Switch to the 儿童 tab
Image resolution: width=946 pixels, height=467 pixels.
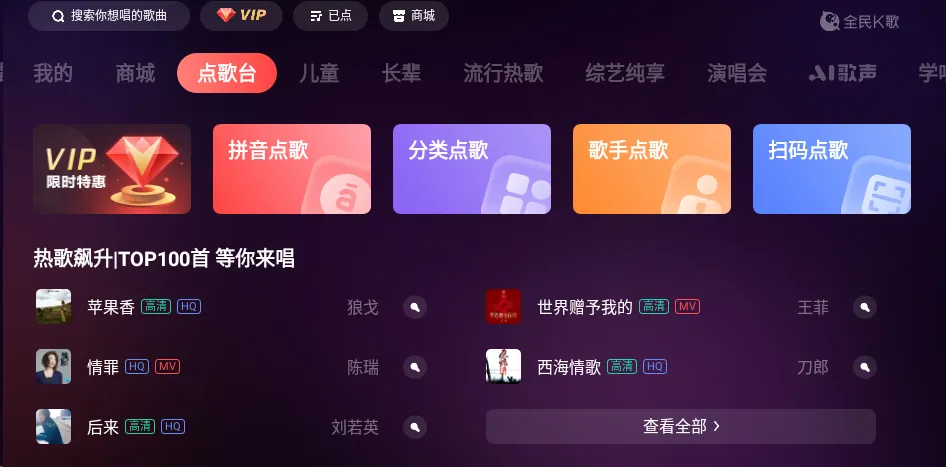pyautogui.click(x=319, y=73)
